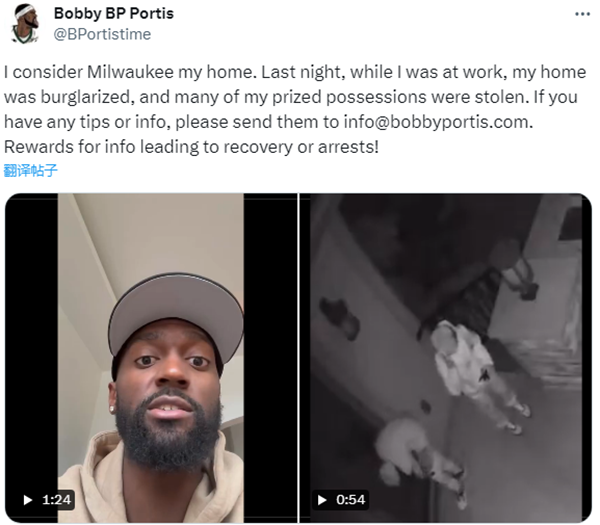Translate the post via 翻译帖子
This screenshot has height=525, width=600.
pos(31,170)
